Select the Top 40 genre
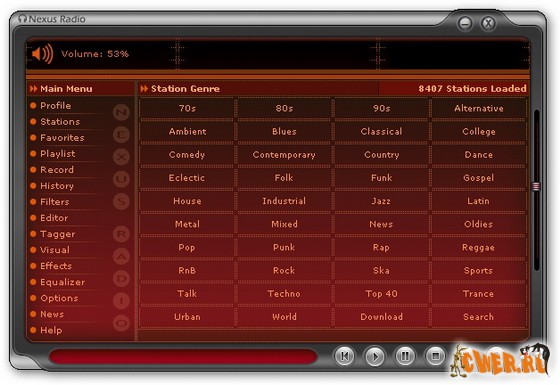Image resolution: width=560 pixels, height=385 pixels. click(381, 294)
